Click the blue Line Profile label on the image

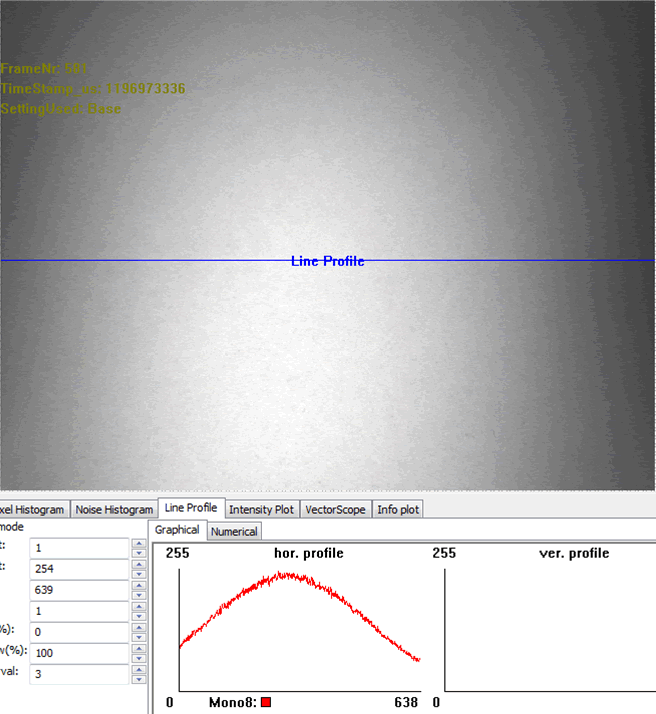327,261
